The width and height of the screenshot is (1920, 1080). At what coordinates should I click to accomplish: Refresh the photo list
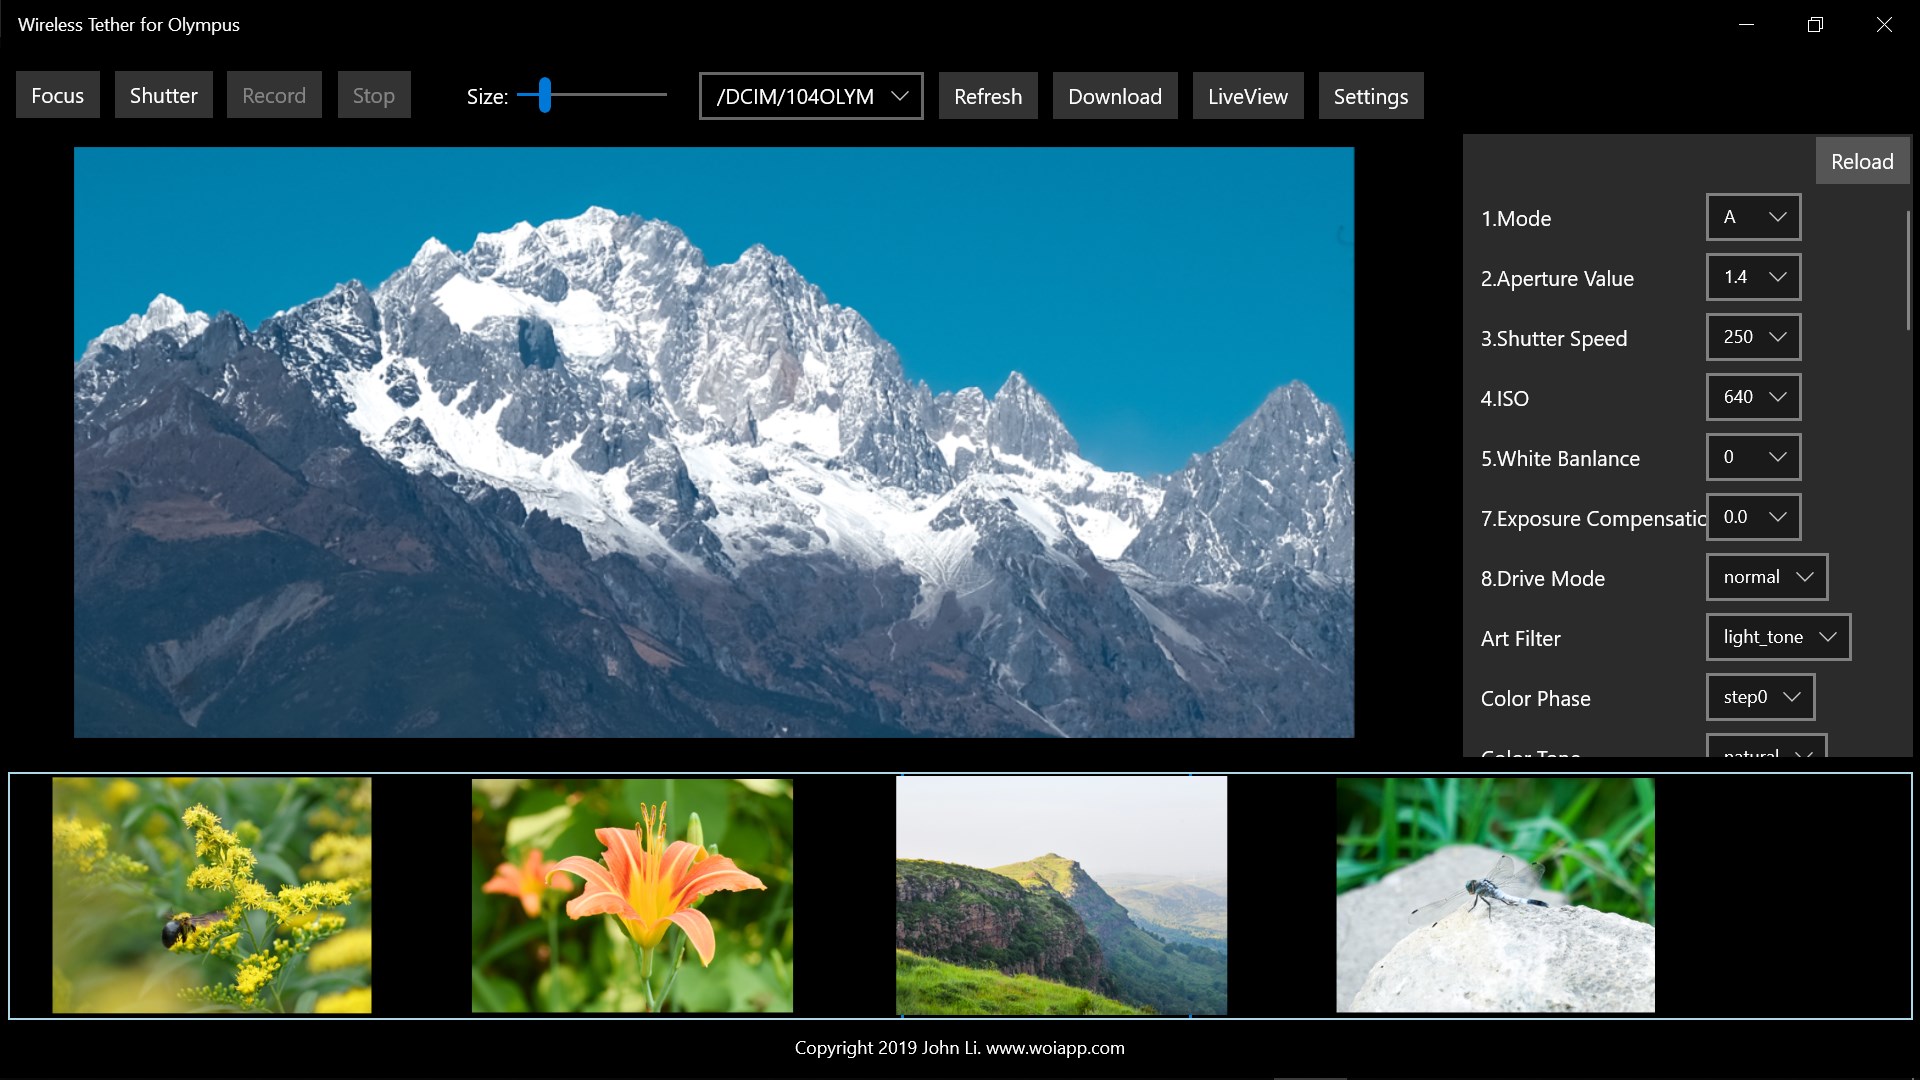pyautogui.click(x=987, y=96)
